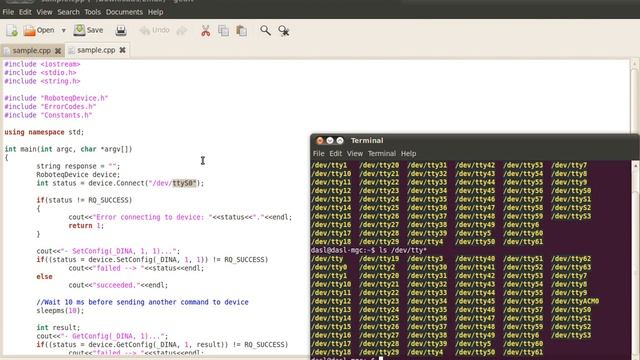Click the Find magnifier icon

tap(265, 31)
